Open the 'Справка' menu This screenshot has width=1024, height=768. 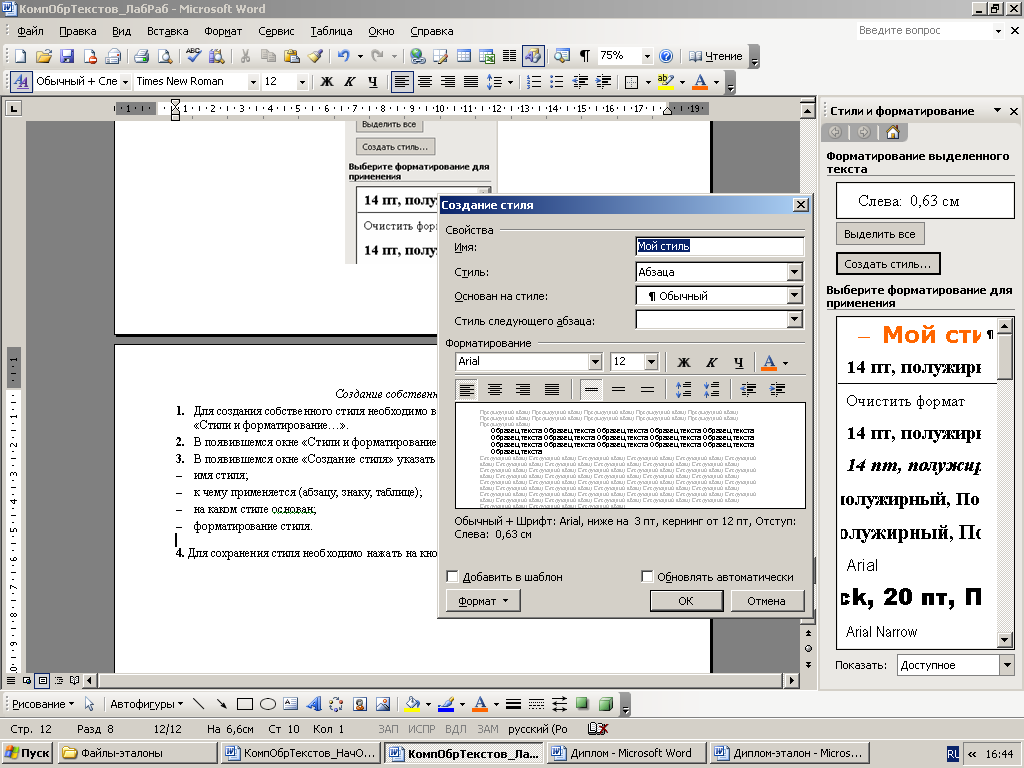pyautogui.click(x=432, y=31)
